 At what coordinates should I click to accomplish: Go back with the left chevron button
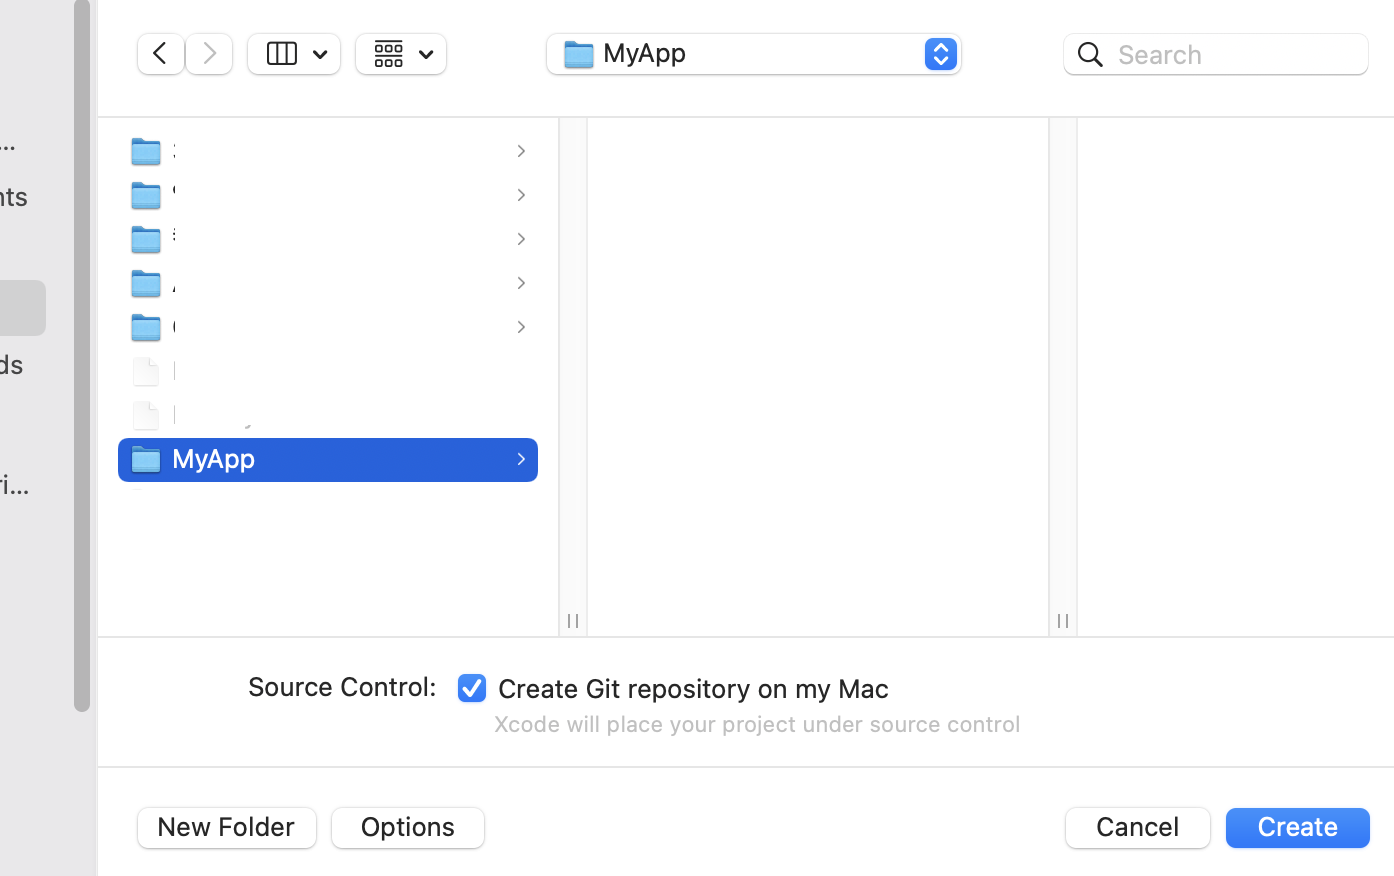point(160,54)
